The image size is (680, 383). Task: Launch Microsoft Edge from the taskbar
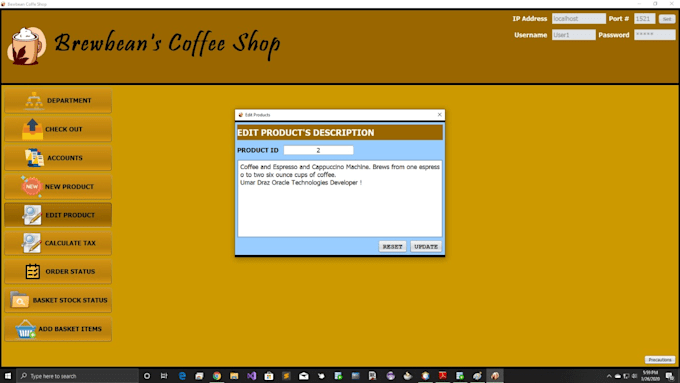[182, 376]
